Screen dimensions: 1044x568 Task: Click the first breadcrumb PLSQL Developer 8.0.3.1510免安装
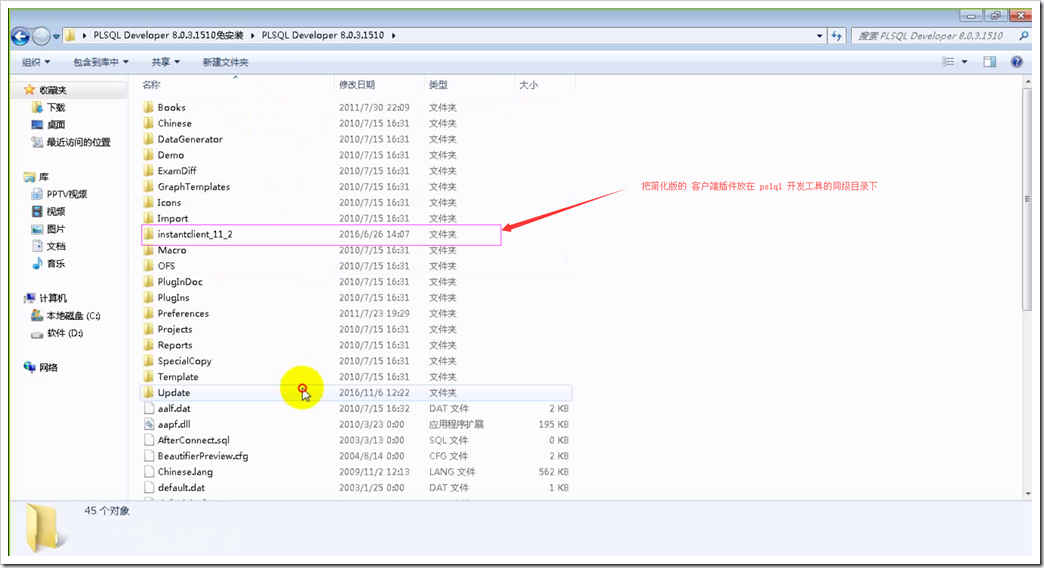coord(168,35)
